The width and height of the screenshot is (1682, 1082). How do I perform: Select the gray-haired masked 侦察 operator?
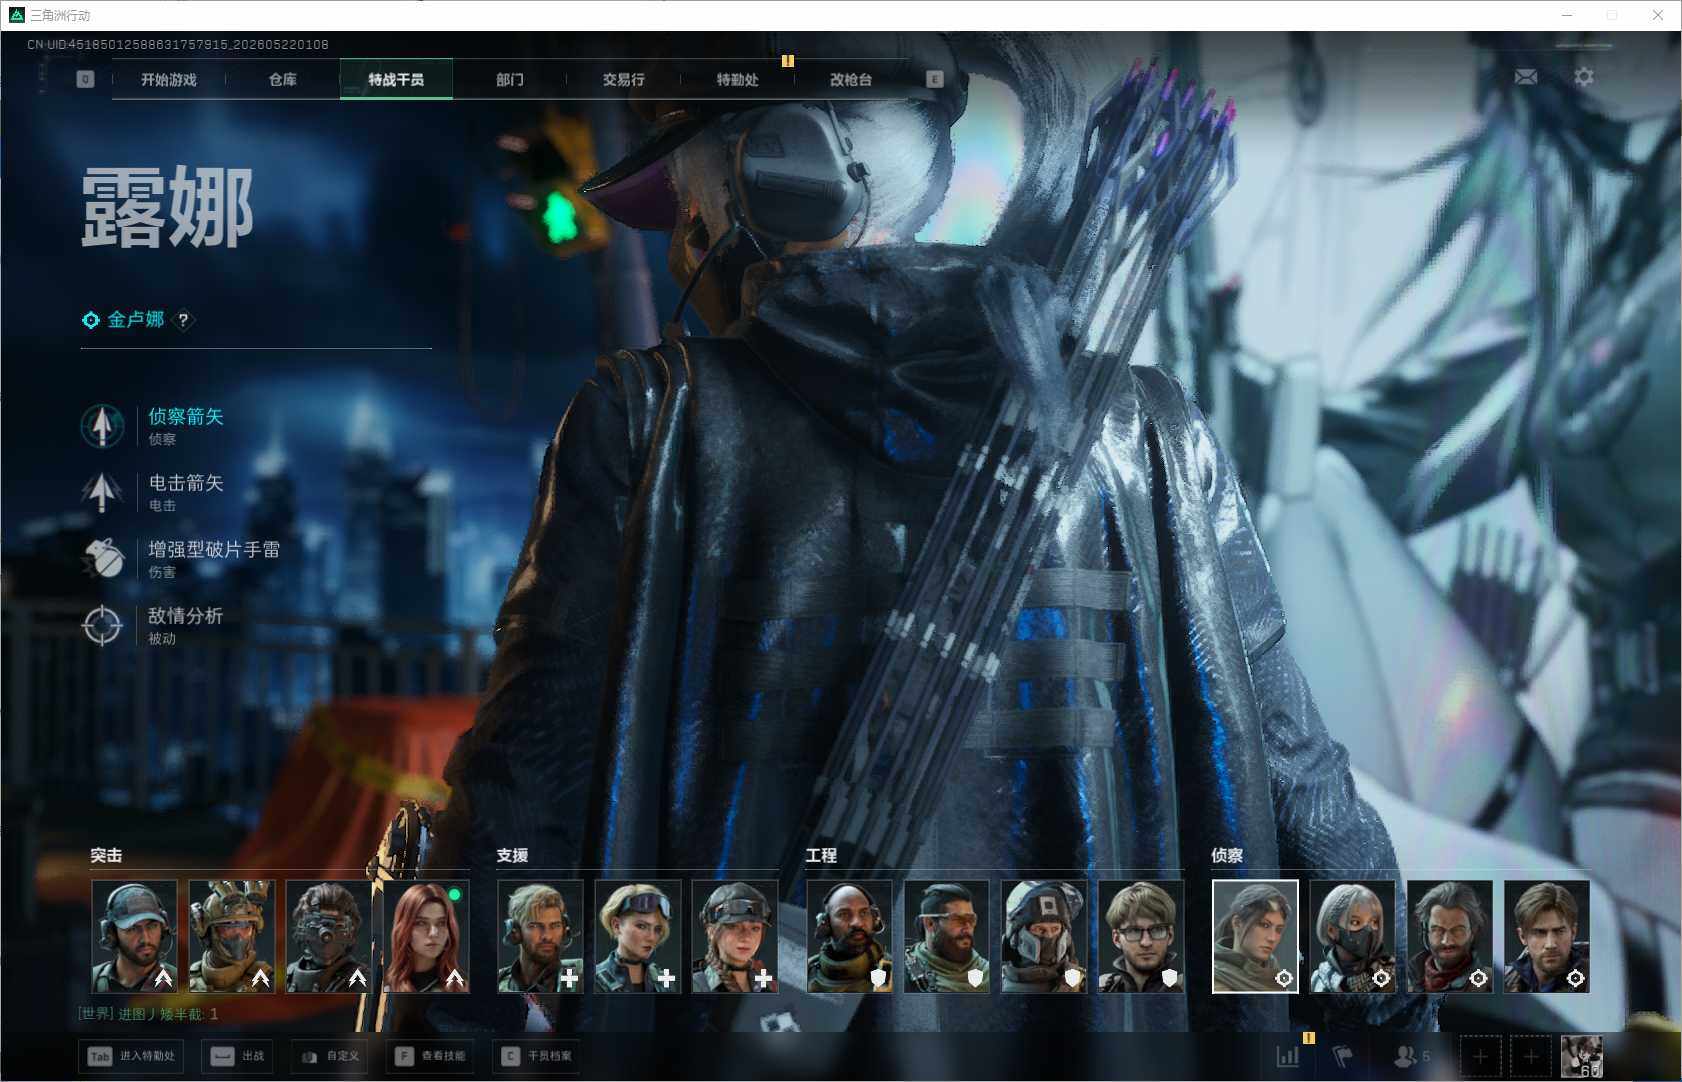point(1352,936)
